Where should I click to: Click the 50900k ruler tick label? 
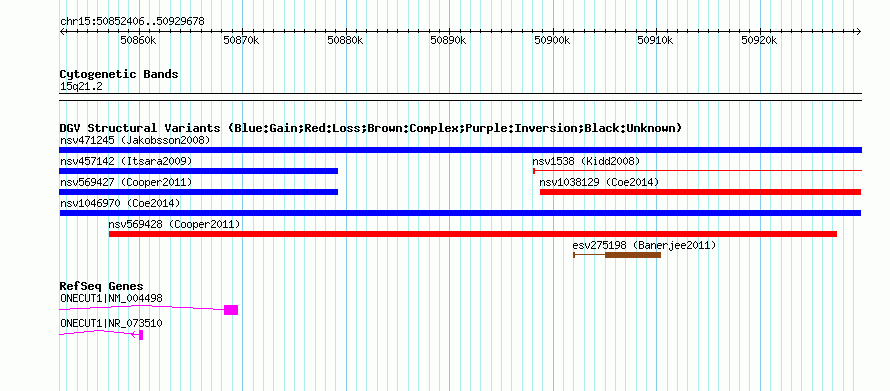coord(553,40)
